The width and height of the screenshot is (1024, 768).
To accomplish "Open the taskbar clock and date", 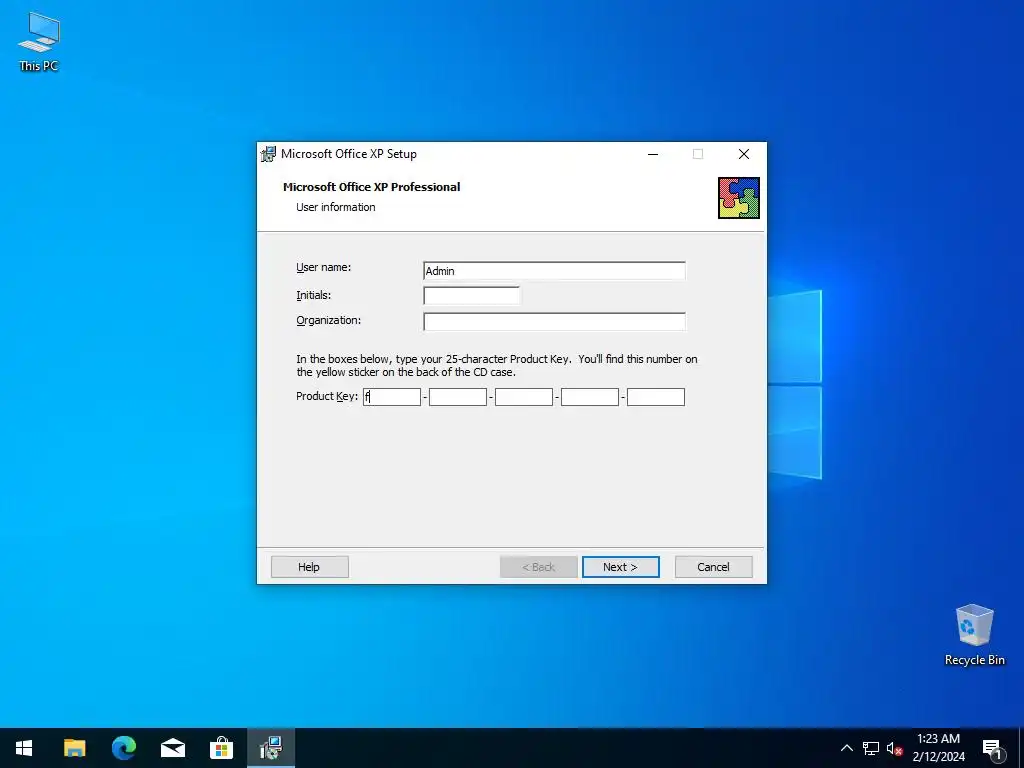I will [x=938, y=748].
